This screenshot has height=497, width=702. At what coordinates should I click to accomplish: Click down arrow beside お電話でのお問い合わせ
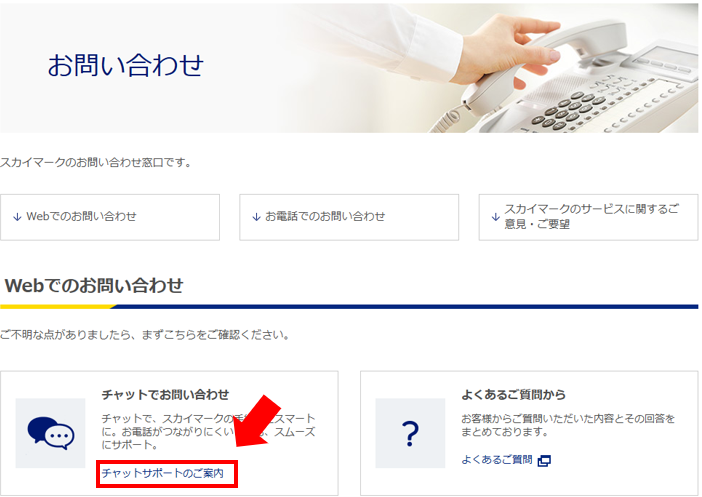click(256, 217)
